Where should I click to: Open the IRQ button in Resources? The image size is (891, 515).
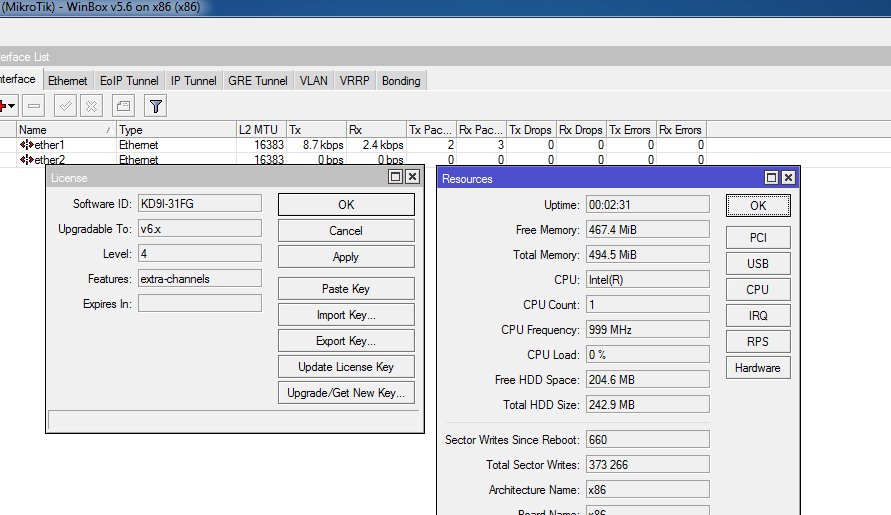point(758,316)
